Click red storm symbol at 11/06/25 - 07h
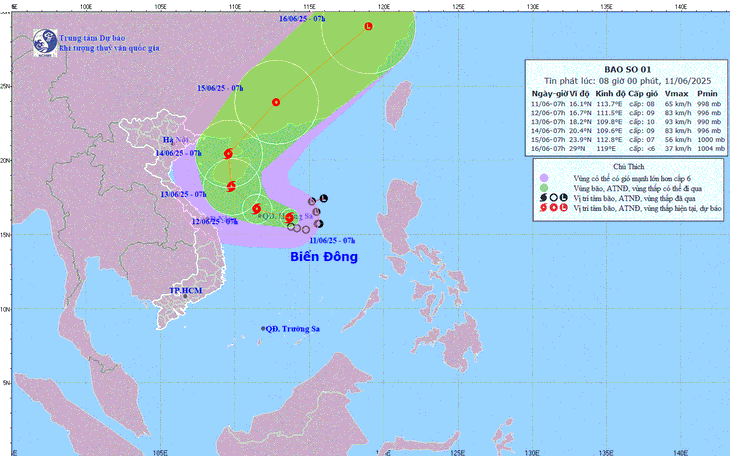The height and width of the screenshot is (456, 730). pos(289,218)
